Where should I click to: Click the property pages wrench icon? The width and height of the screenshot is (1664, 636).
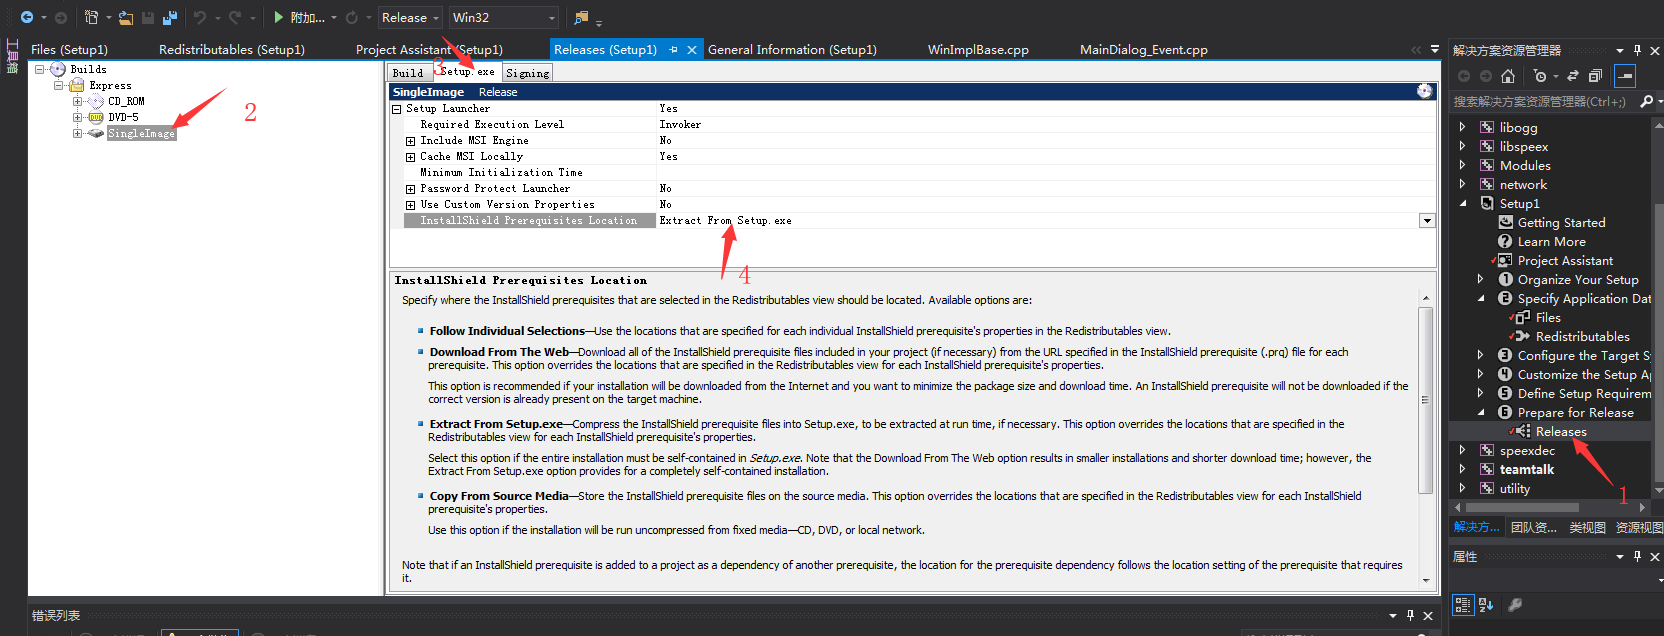click(x=1515, y=604)
